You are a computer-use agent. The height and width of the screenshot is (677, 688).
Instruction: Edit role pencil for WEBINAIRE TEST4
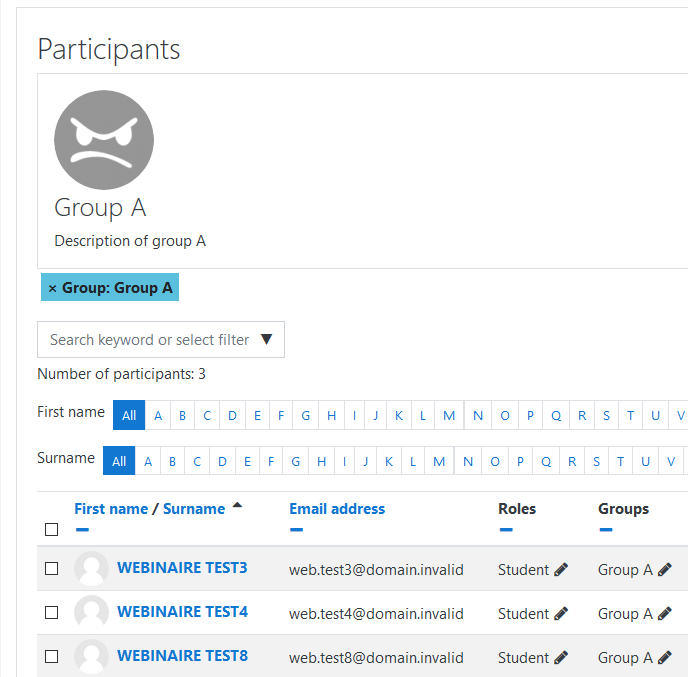coord(561,613)
